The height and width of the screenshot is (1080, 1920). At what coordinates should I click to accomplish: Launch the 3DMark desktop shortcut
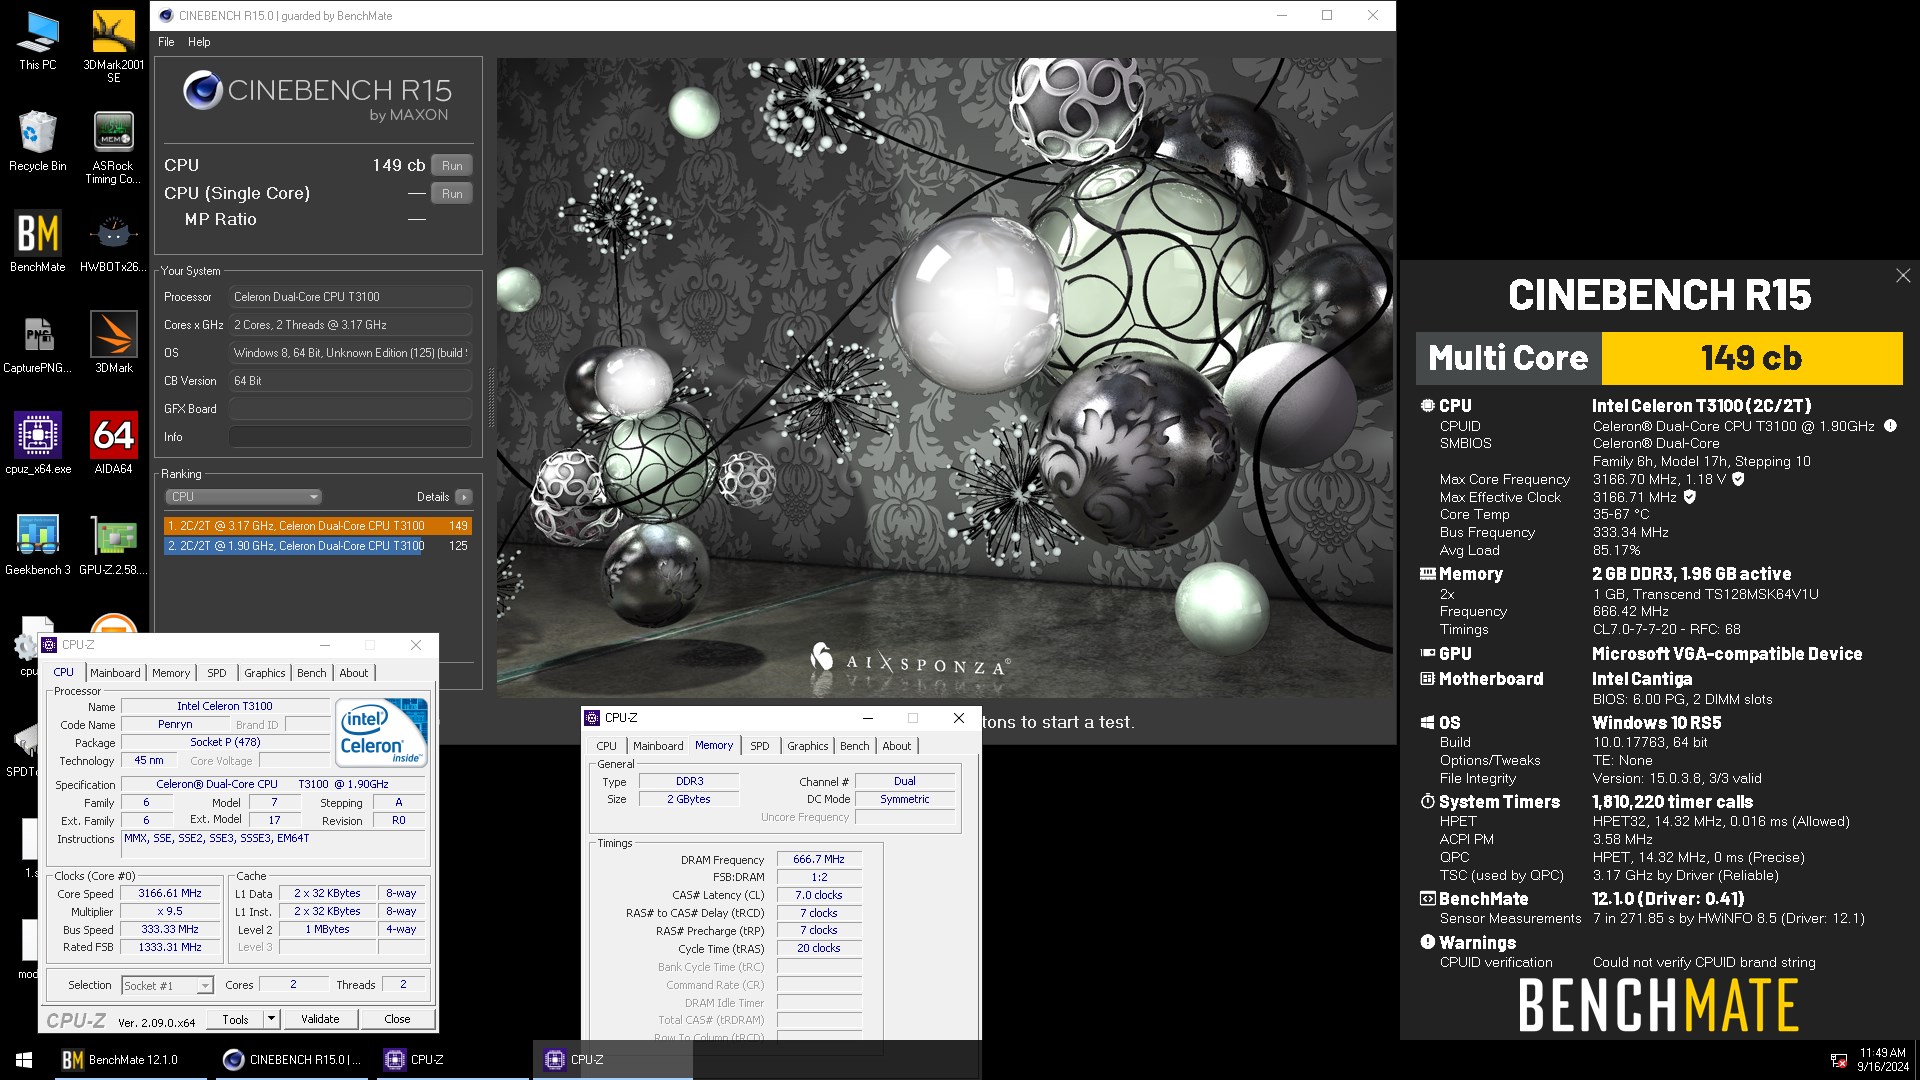(113, 342)
